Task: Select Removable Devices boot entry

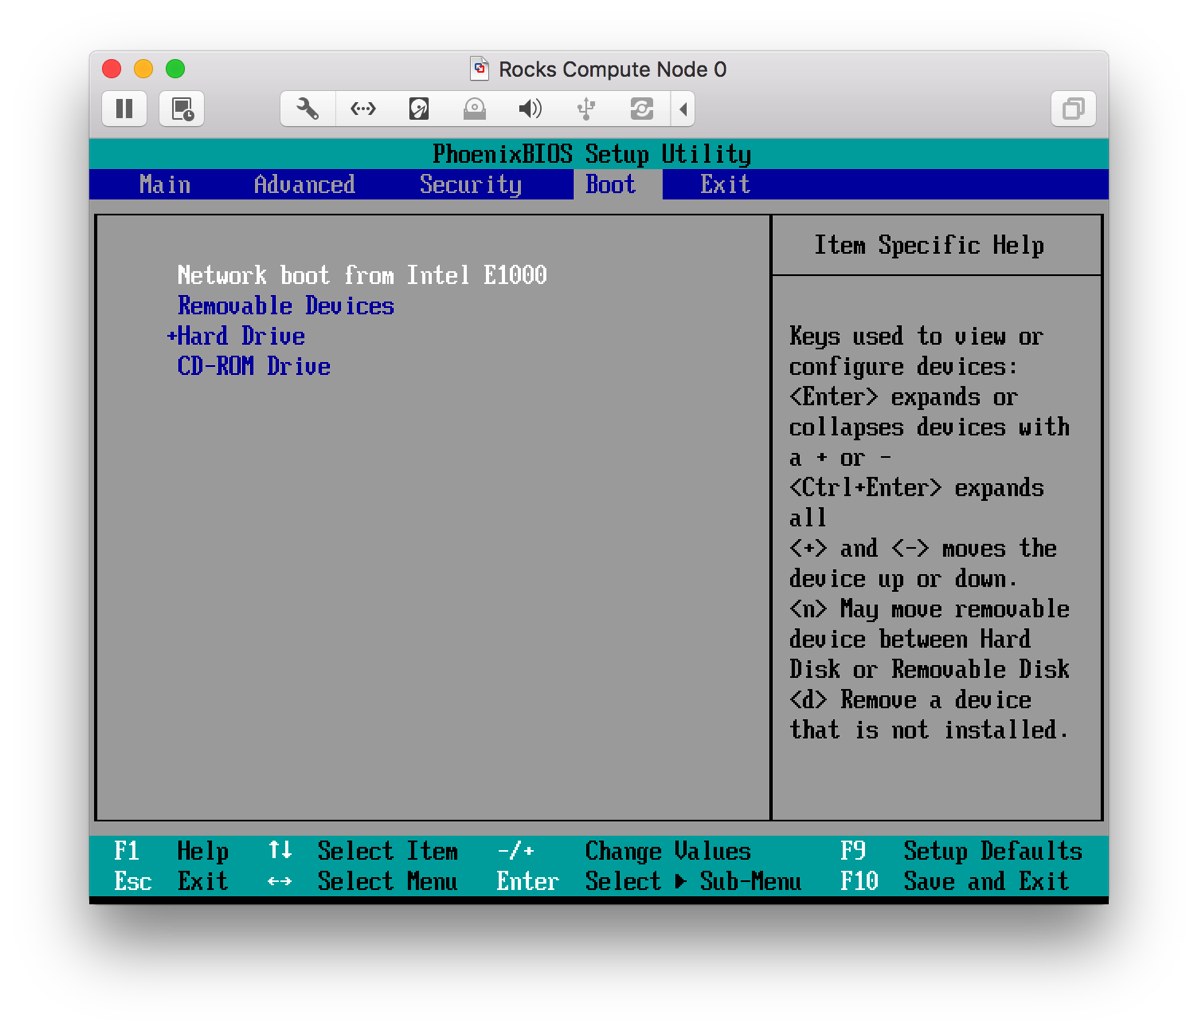Action: click(x=286, y=306)
